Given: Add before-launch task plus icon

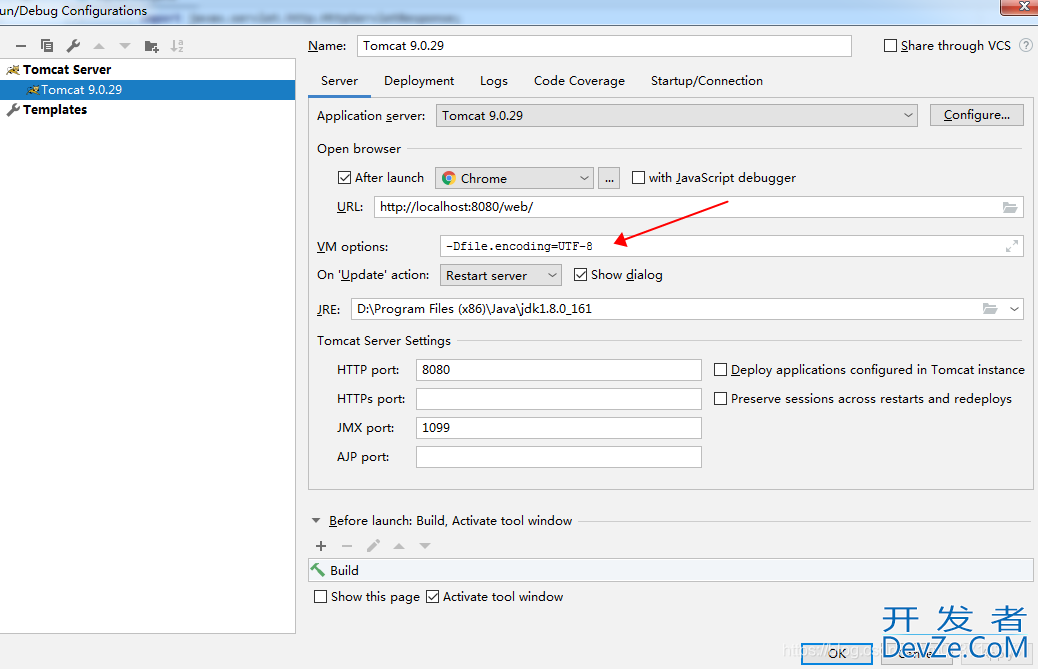Looking at the screenshot, I should click(321, 546).
